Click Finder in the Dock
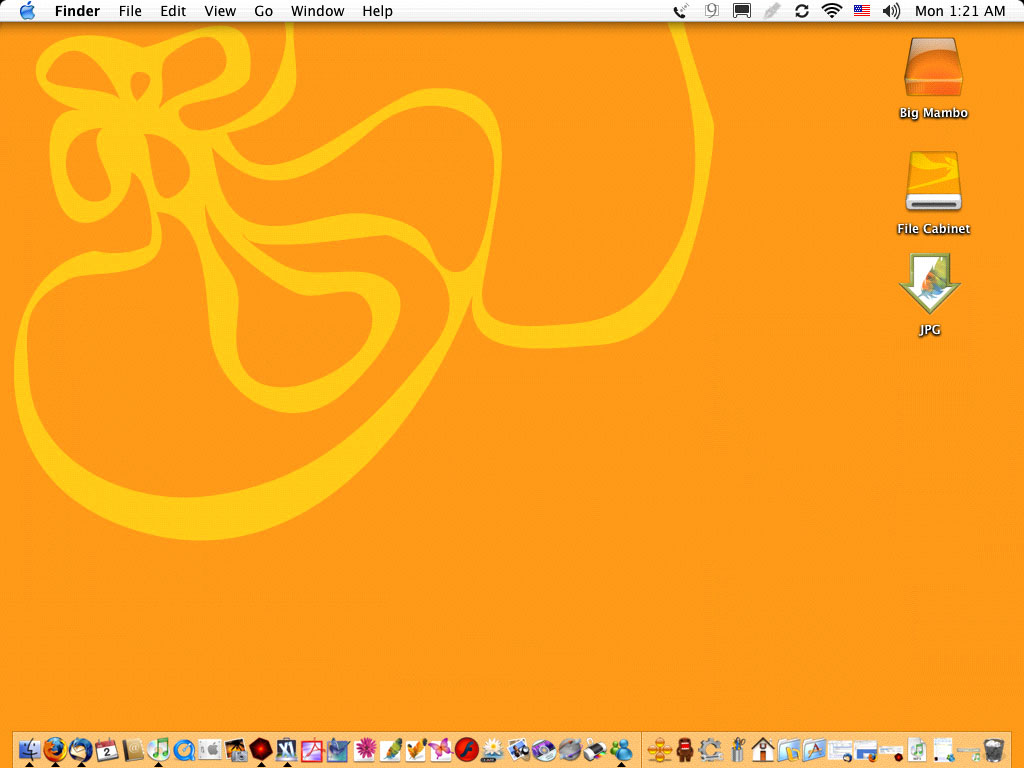 [x=29, y=749]
